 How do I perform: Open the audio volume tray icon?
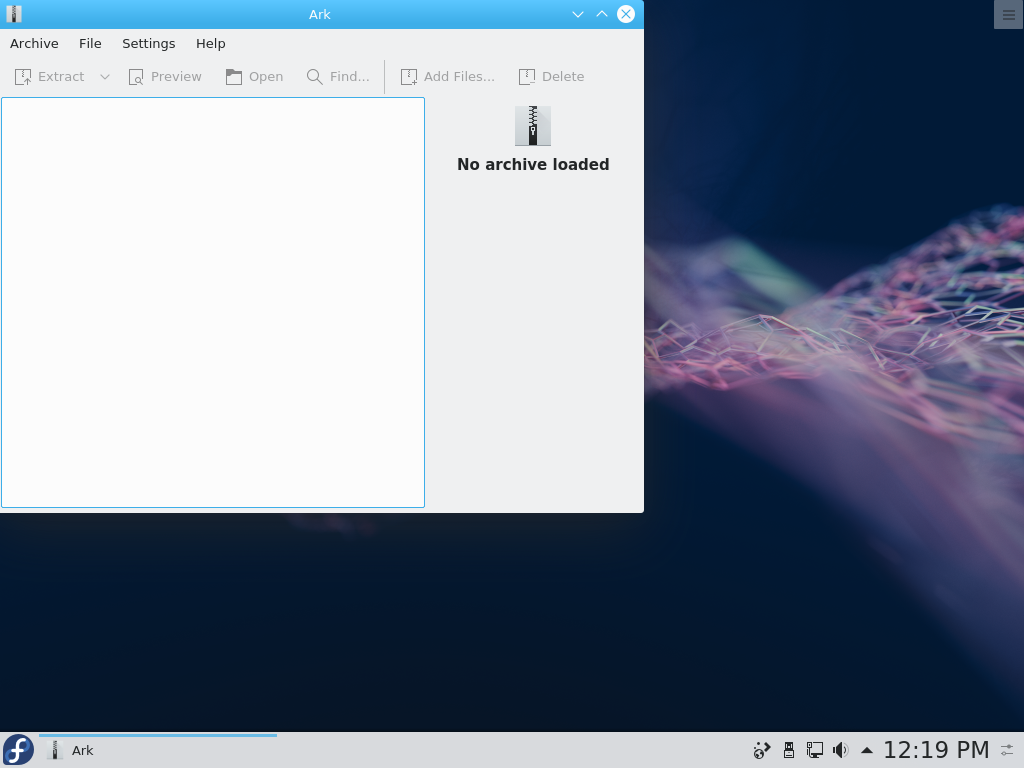point(840,750)
